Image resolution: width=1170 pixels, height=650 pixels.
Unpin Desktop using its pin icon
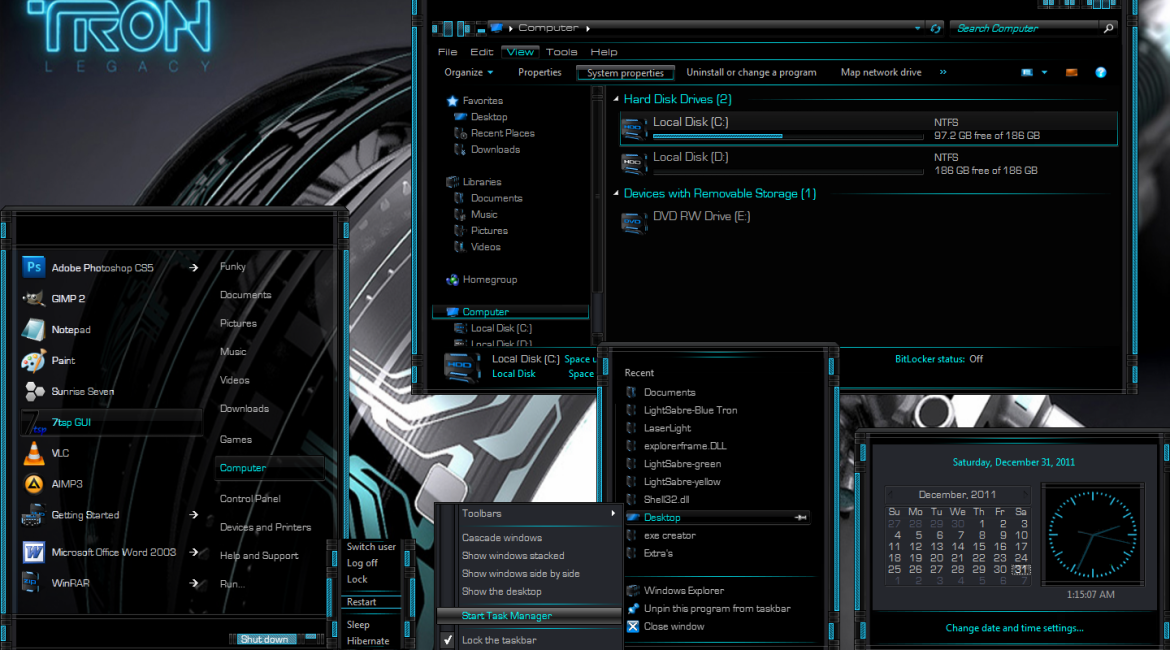click(x=801, y=518)
